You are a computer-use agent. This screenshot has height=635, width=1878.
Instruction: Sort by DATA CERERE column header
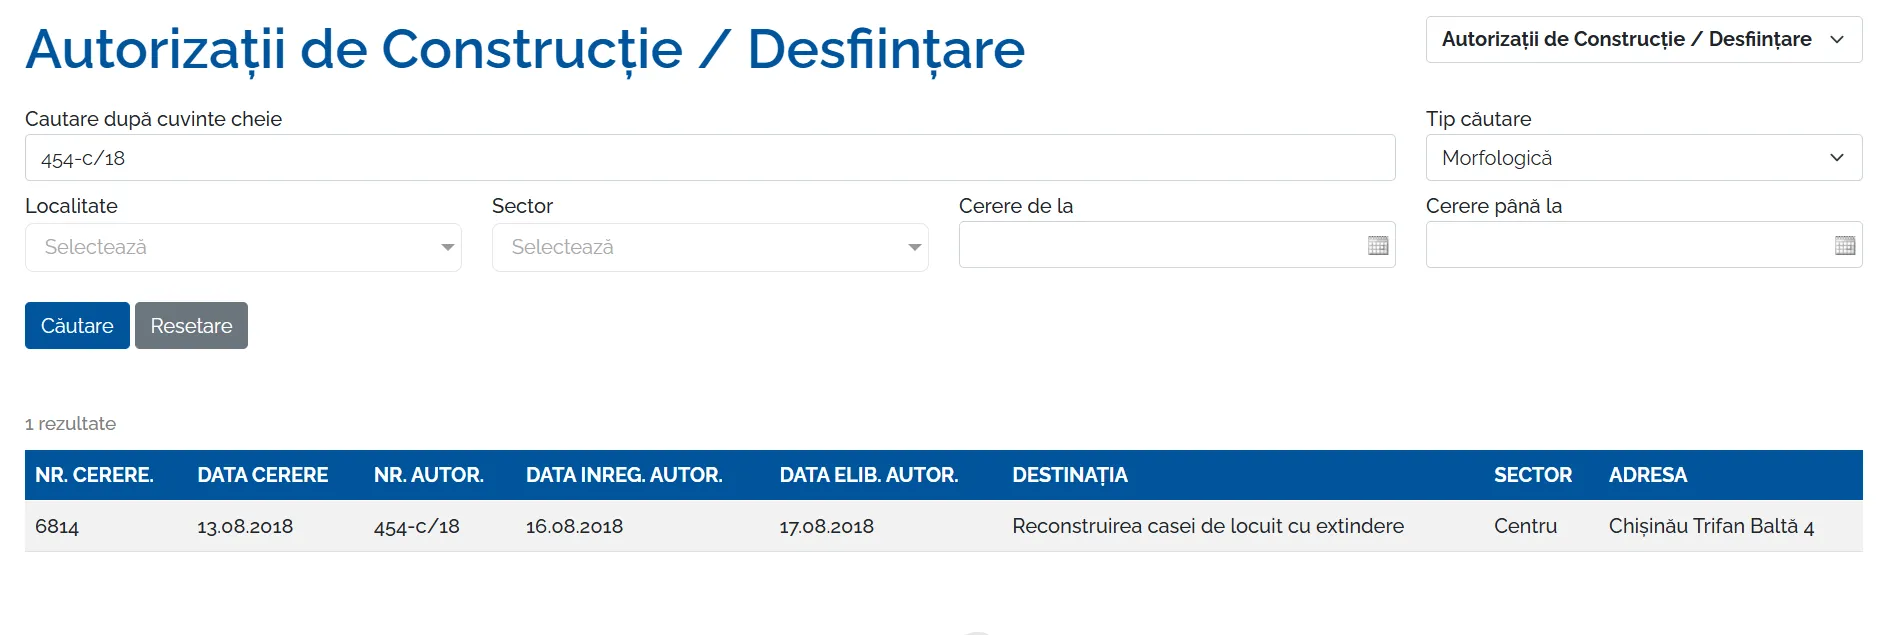(x=263, y=475)
